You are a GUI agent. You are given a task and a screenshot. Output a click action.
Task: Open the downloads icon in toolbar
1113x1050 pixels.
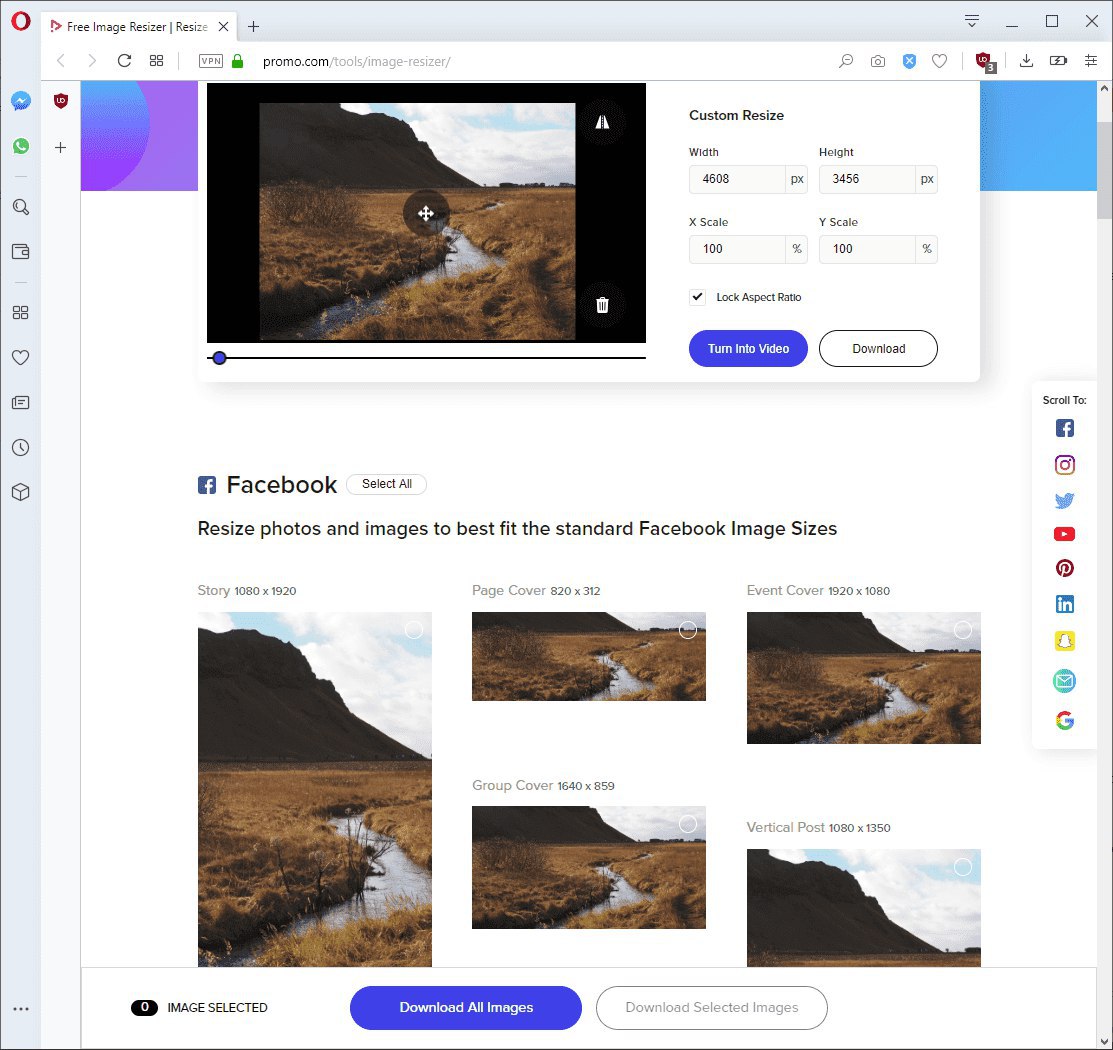tap(1026, 61)
